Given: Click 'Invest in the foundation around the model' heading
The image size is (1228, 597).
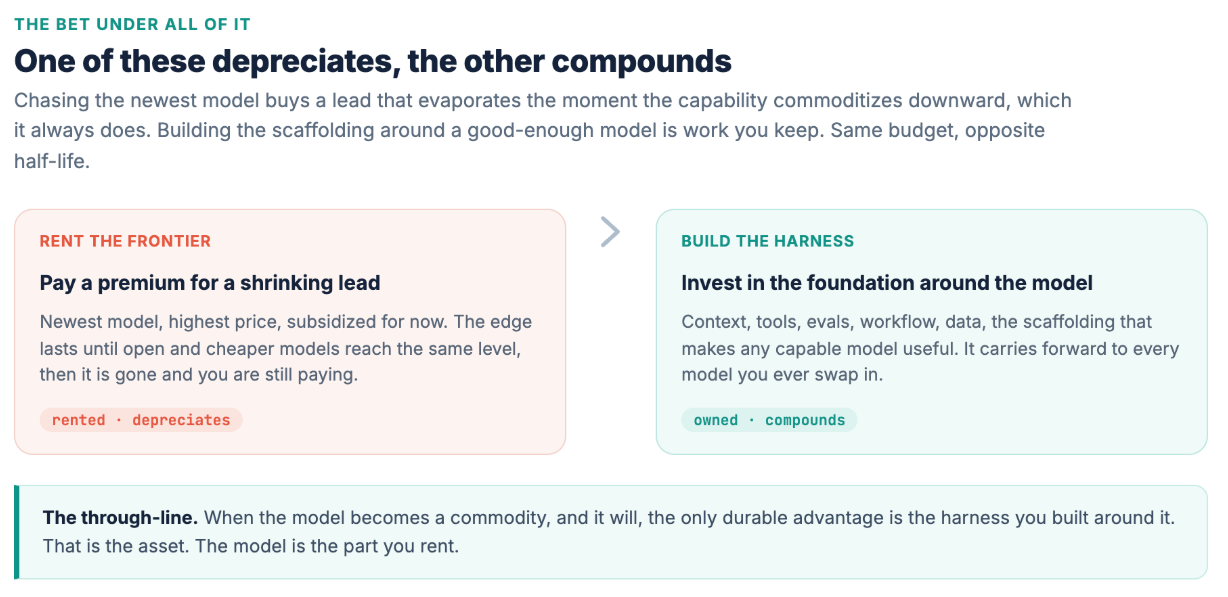Looking at the screenshot, I should (887, 283).
